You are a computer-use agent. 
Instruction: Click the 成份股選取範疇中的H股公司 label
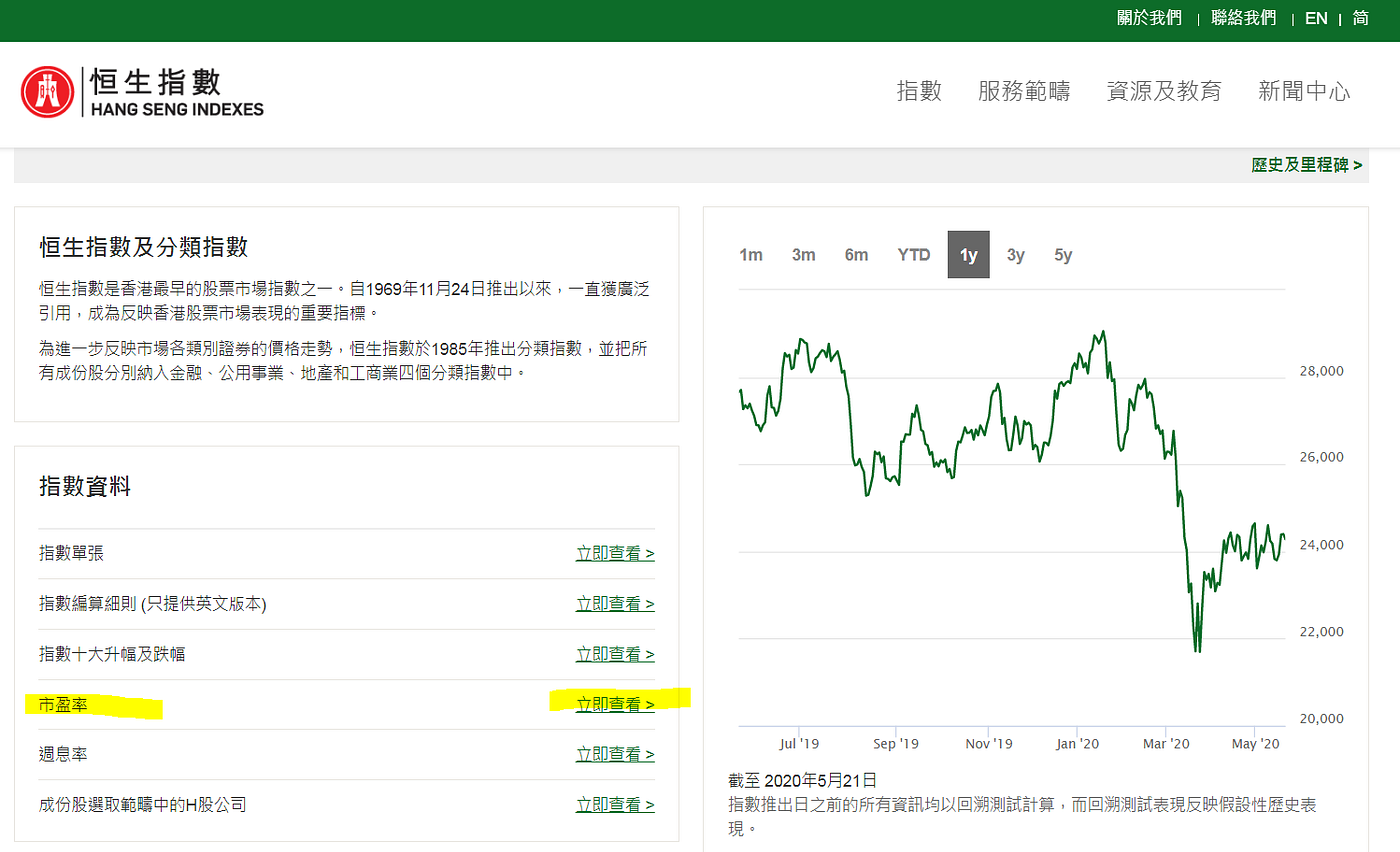pos(142,804)
